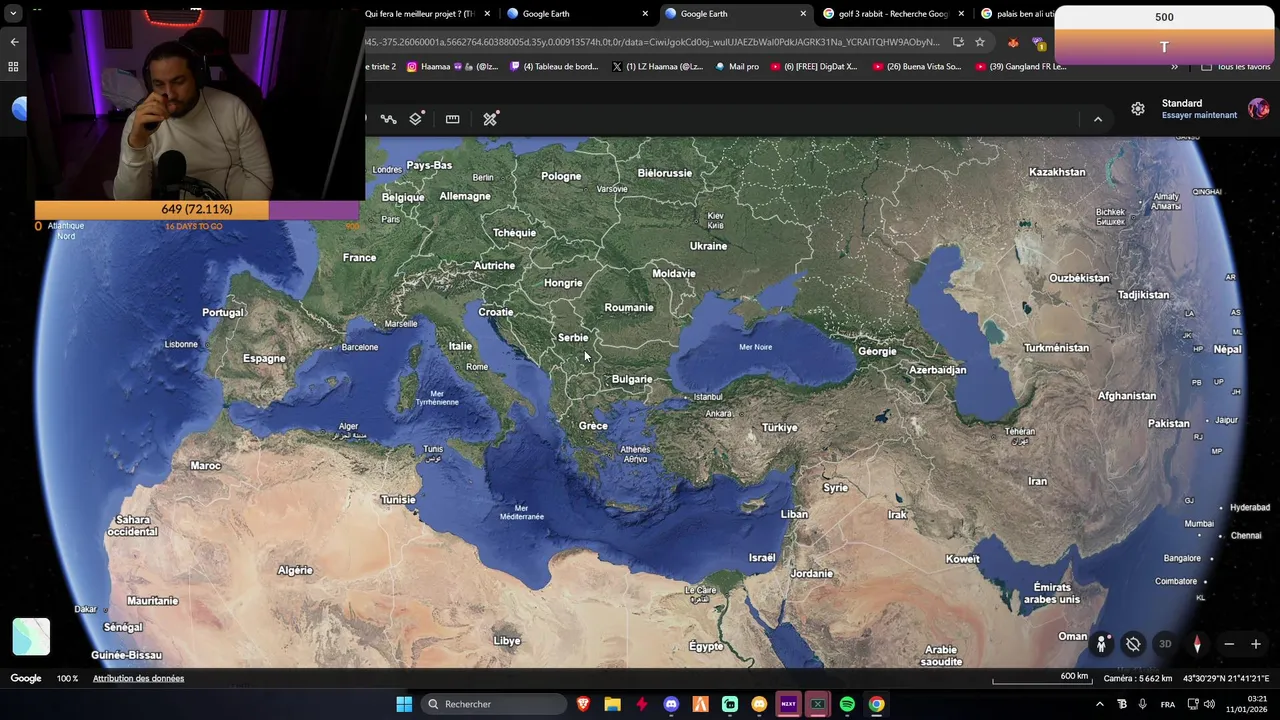
Task: Open the apps grid icon at left
Action: click(14, 67)
